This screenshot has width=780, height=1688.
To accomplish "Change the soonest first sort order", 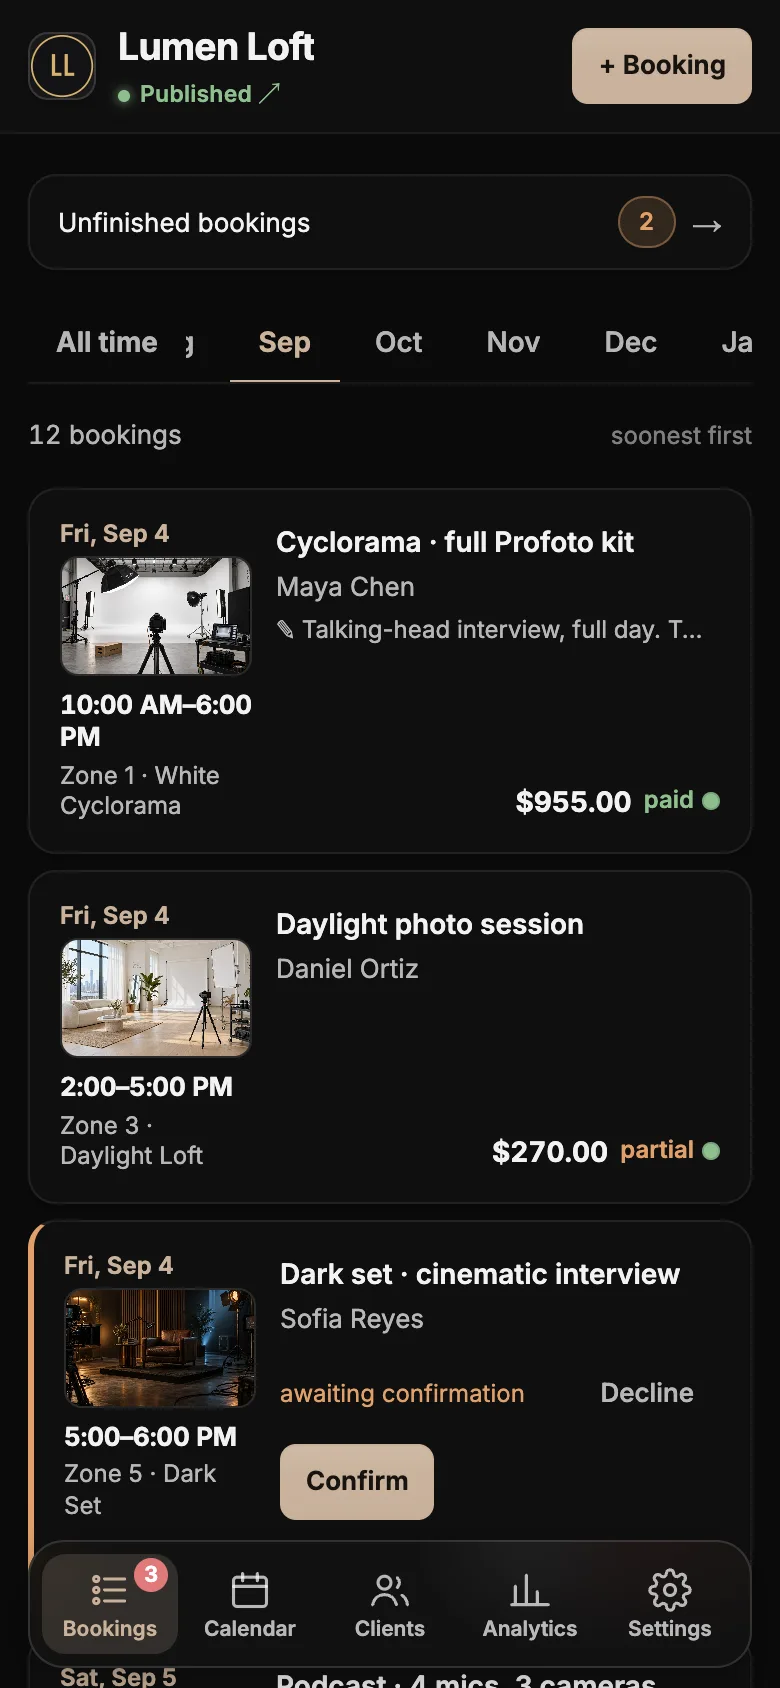I will (681, 435).
